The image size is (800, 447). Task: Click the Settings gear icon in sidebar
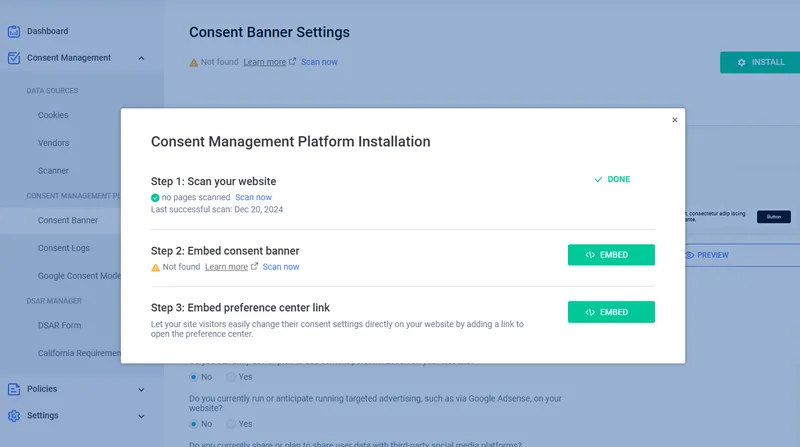(14, 416)
